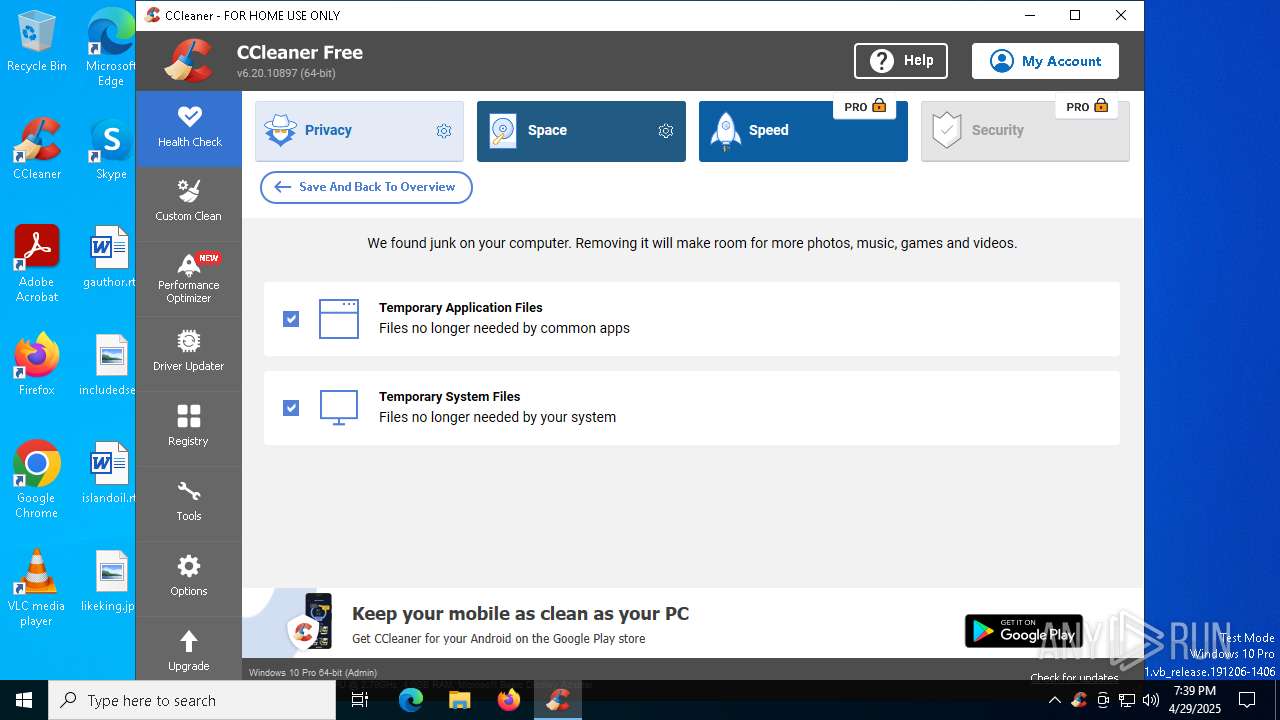Open Microsoft Edge from the taskbar
This screenshot has width=1280, height=720.
[x=411, y=700]
